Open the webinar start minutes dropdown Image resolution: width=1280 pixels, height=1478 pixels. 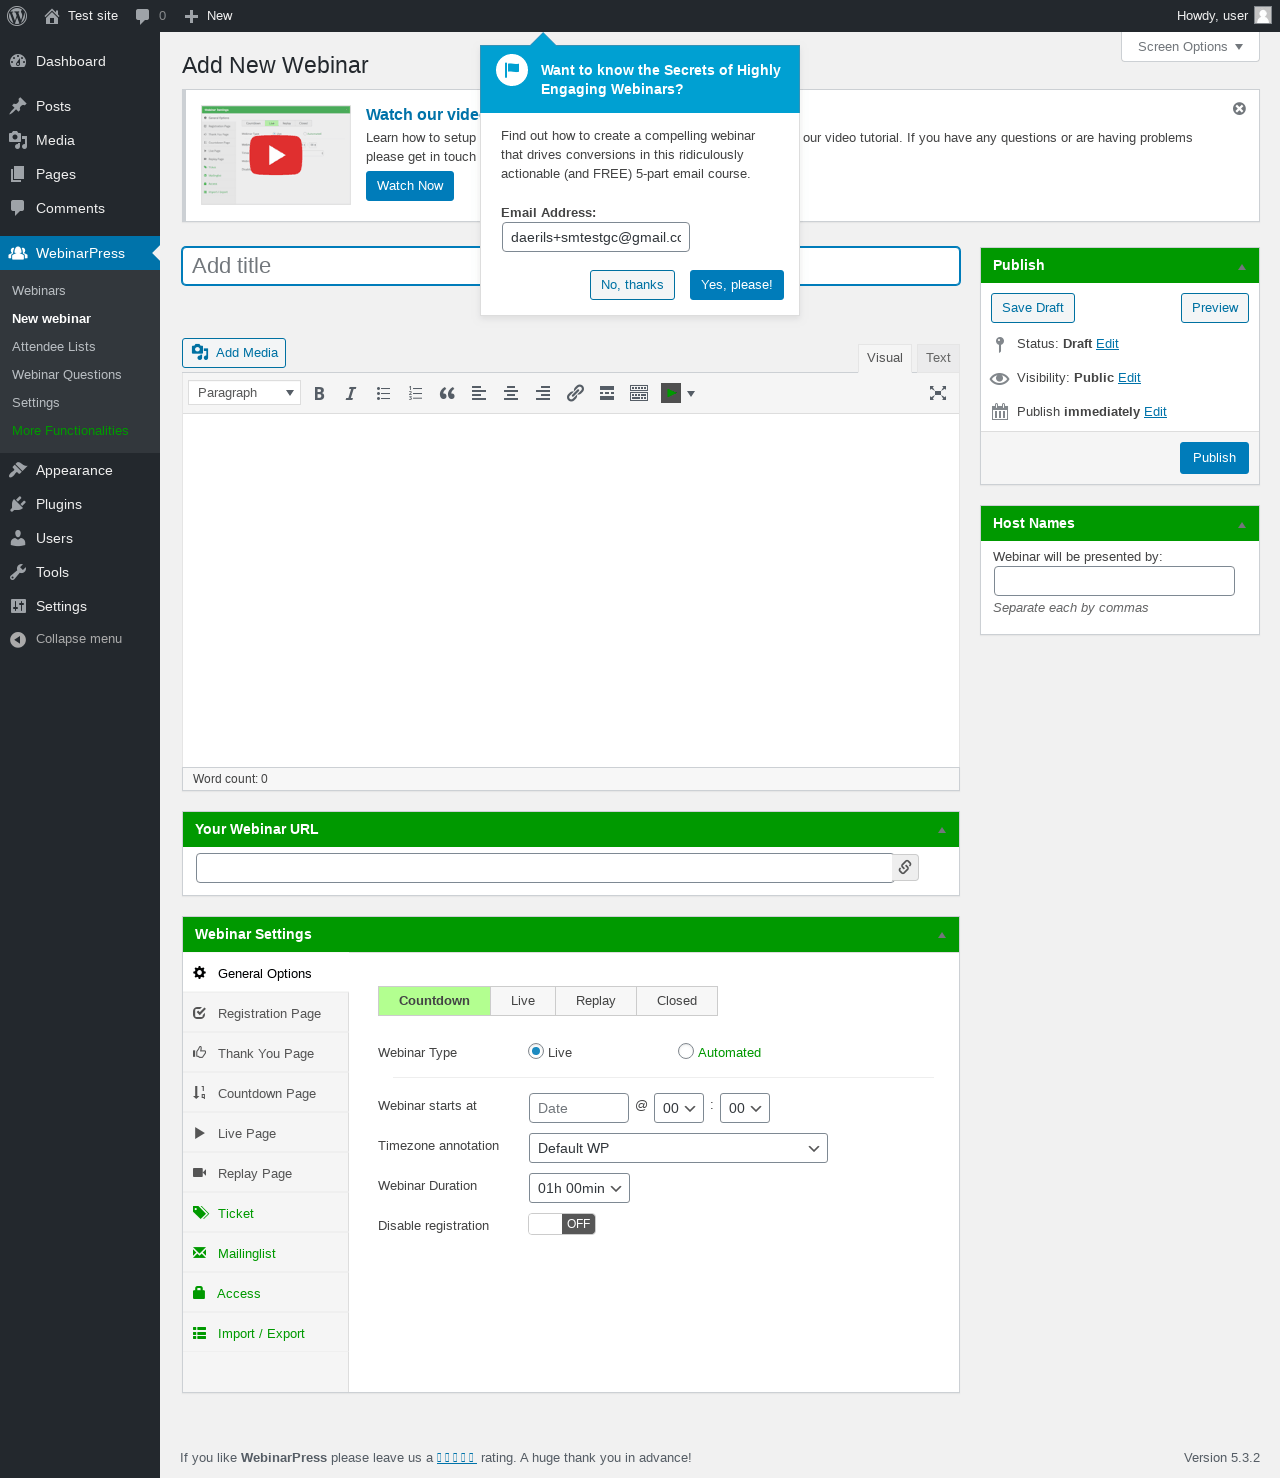click(x=745, y=1108)
